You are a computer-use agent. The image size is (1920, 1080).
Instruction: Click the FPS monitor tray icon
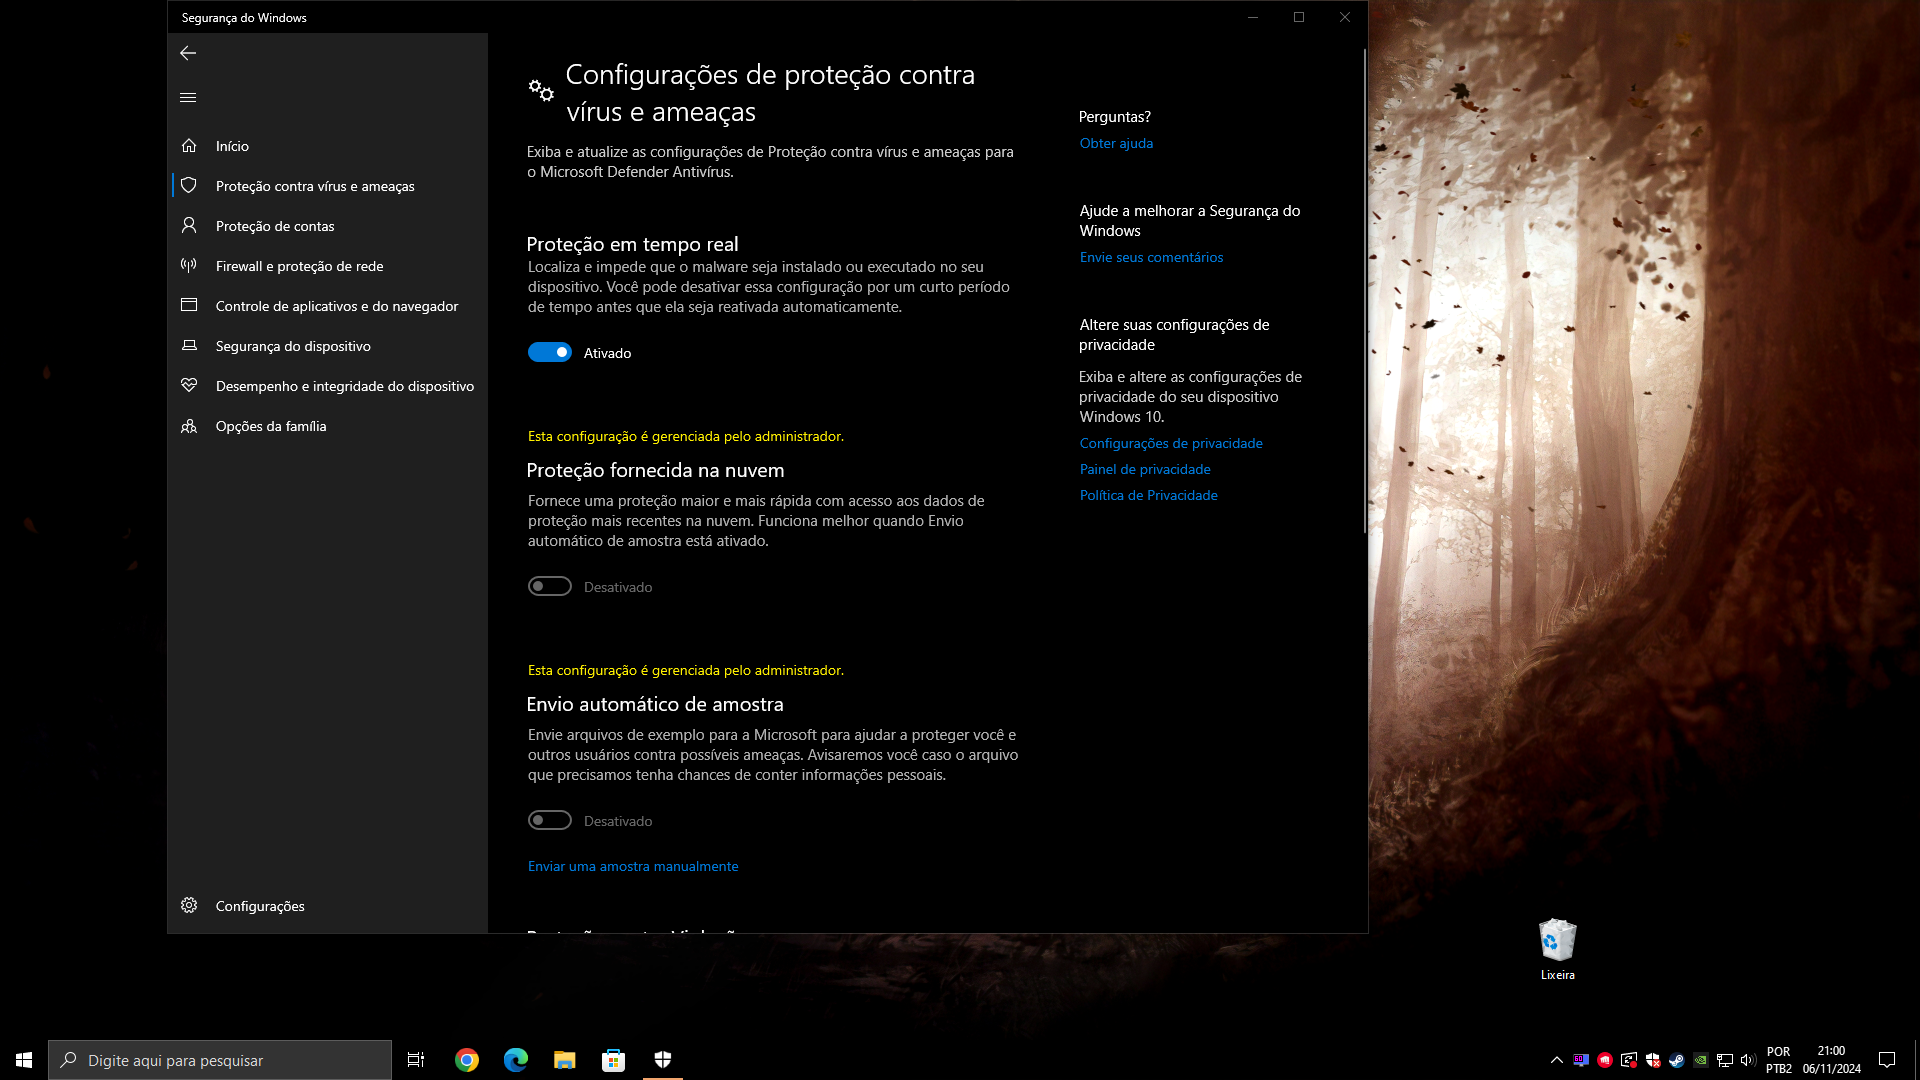pos(1581,1060)
